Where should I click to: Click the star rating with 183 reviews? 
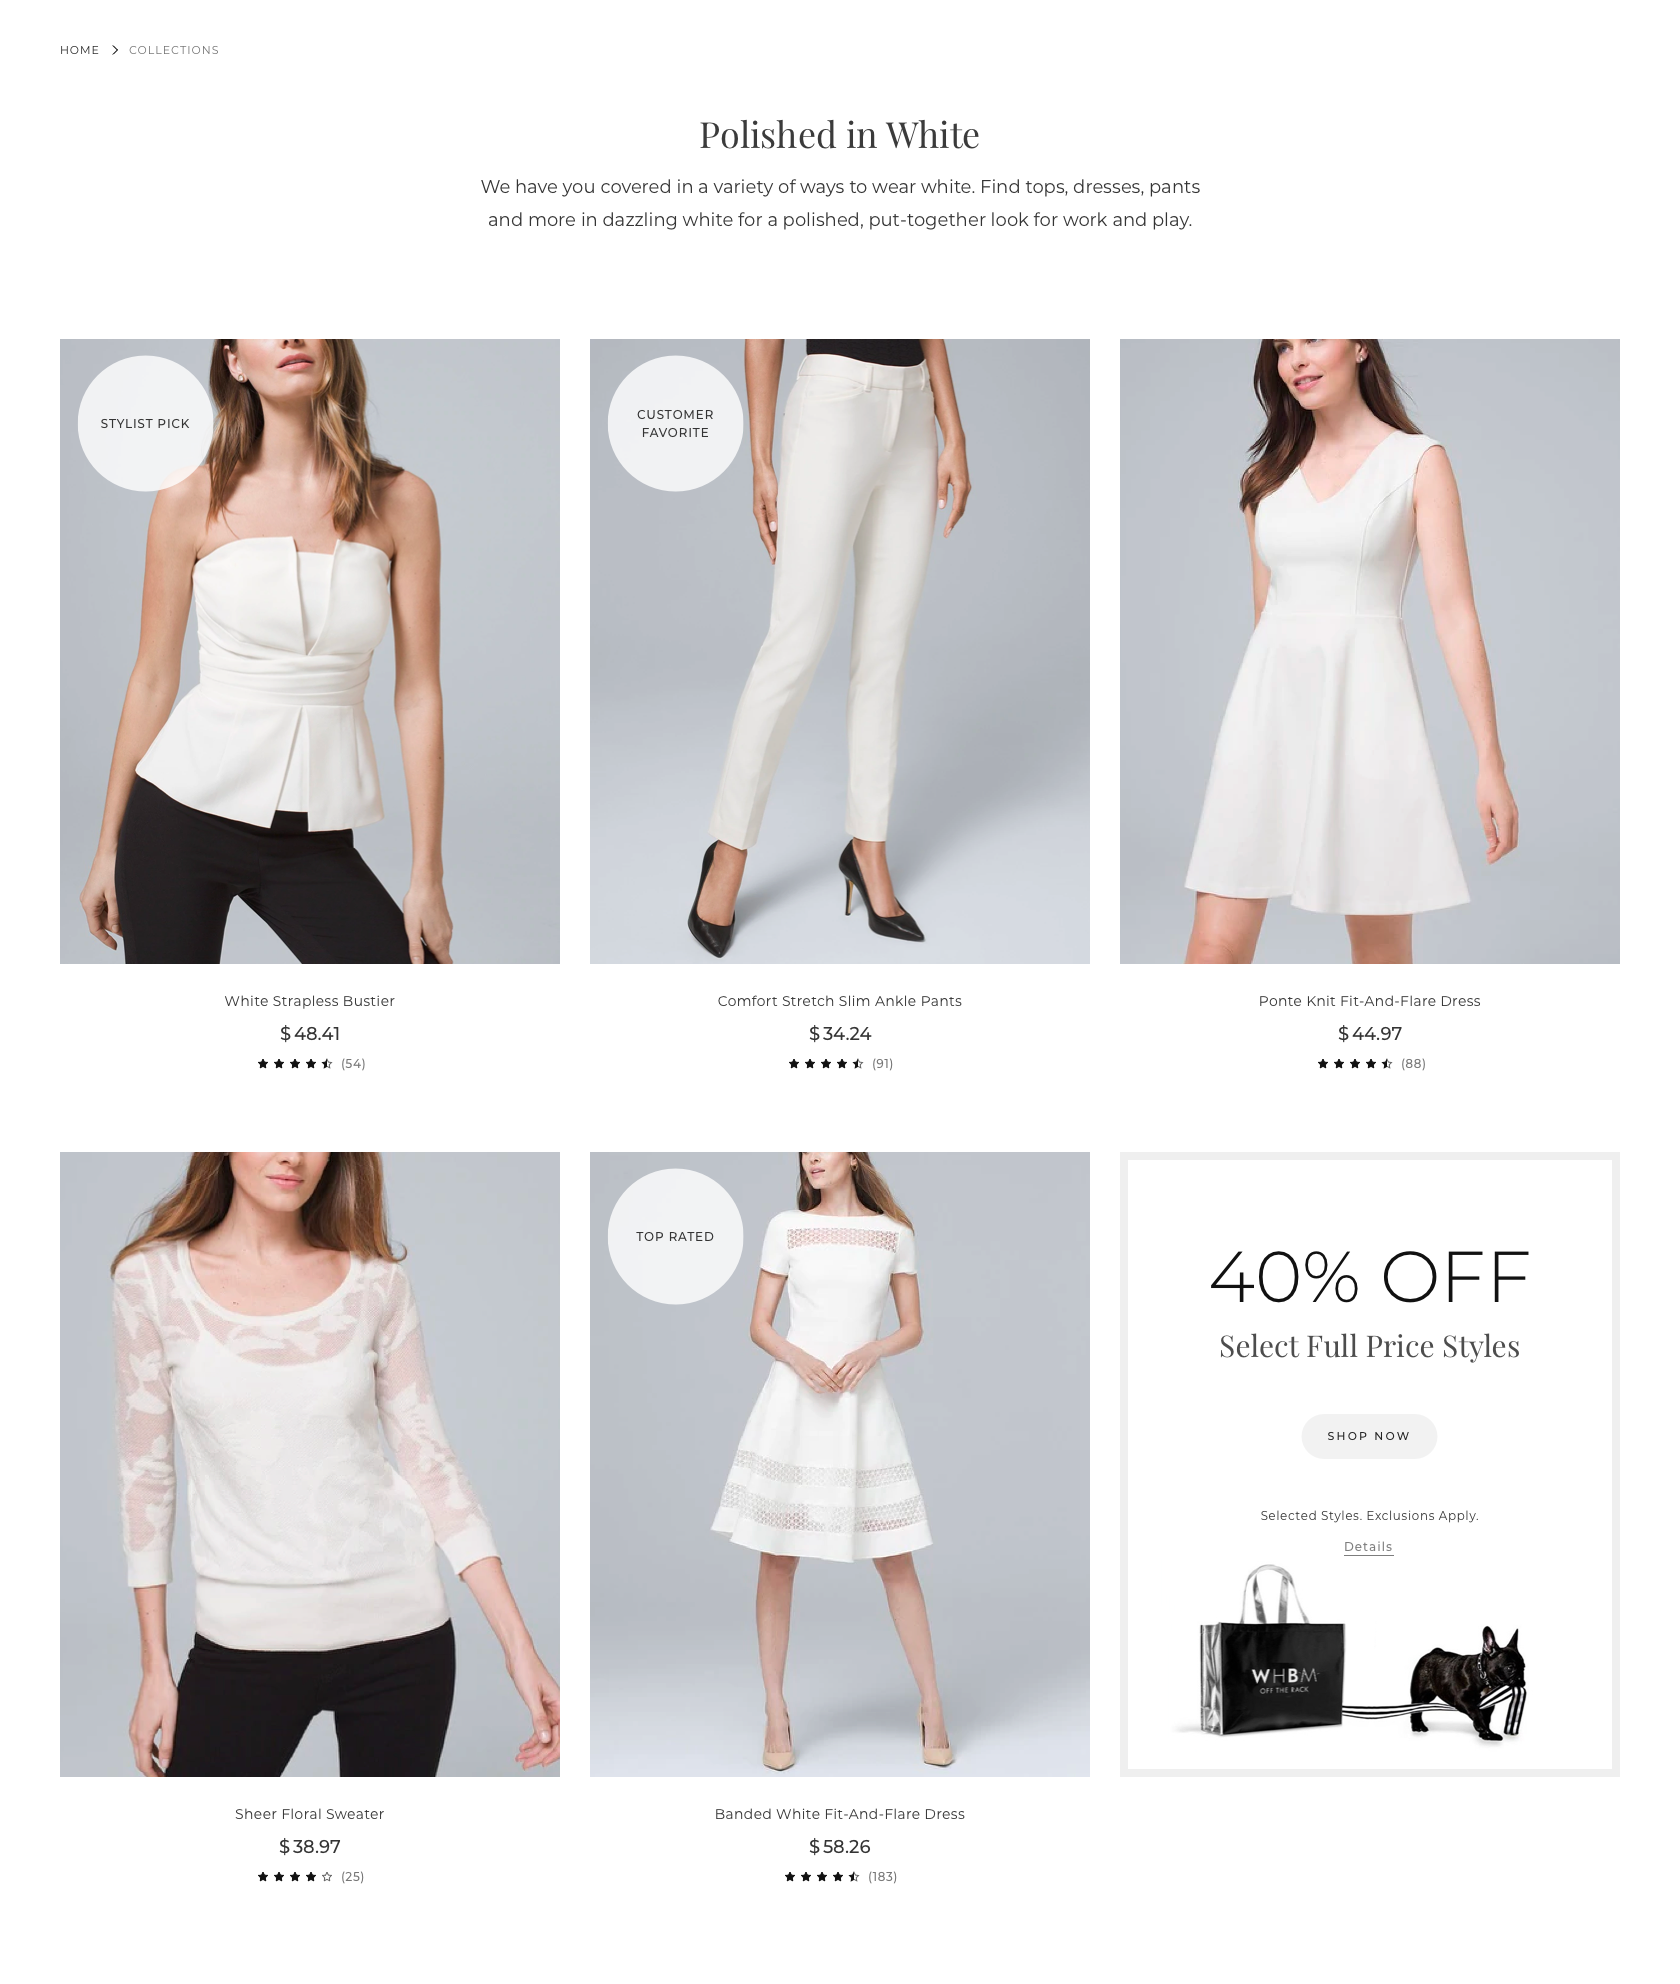(822, 1877)
